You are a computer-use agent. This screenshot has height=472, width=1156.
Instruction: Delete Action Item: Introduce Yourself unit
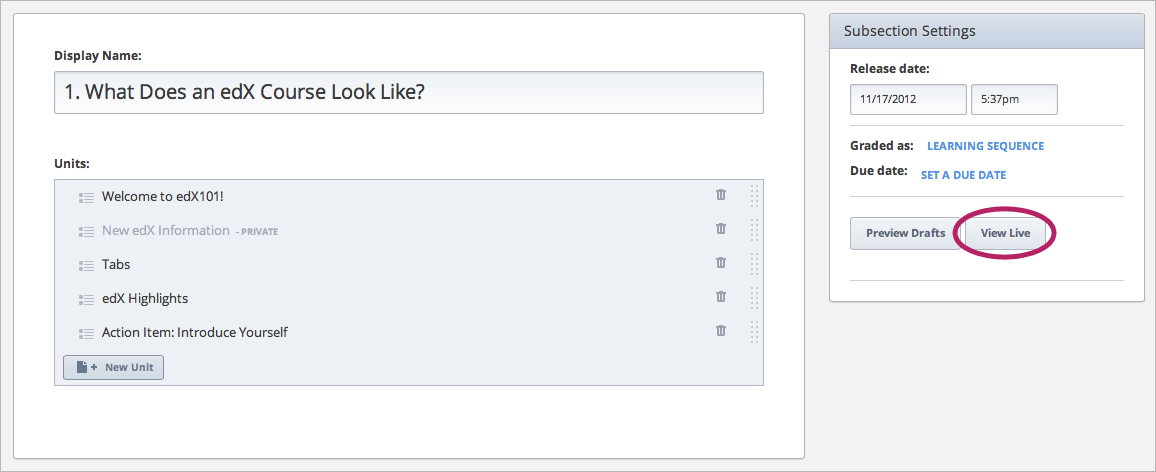tap(721, 331)
